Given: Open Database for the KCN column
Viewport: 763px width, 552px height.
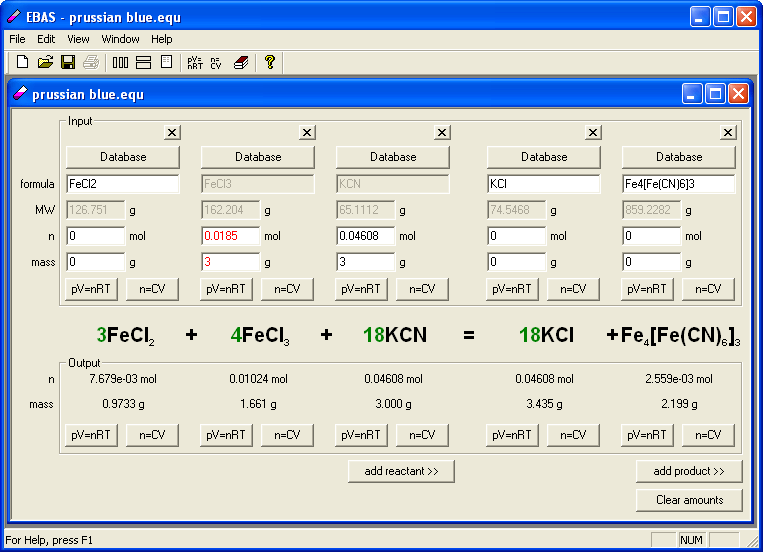Looking at the screenshot, I should [393, 157].
